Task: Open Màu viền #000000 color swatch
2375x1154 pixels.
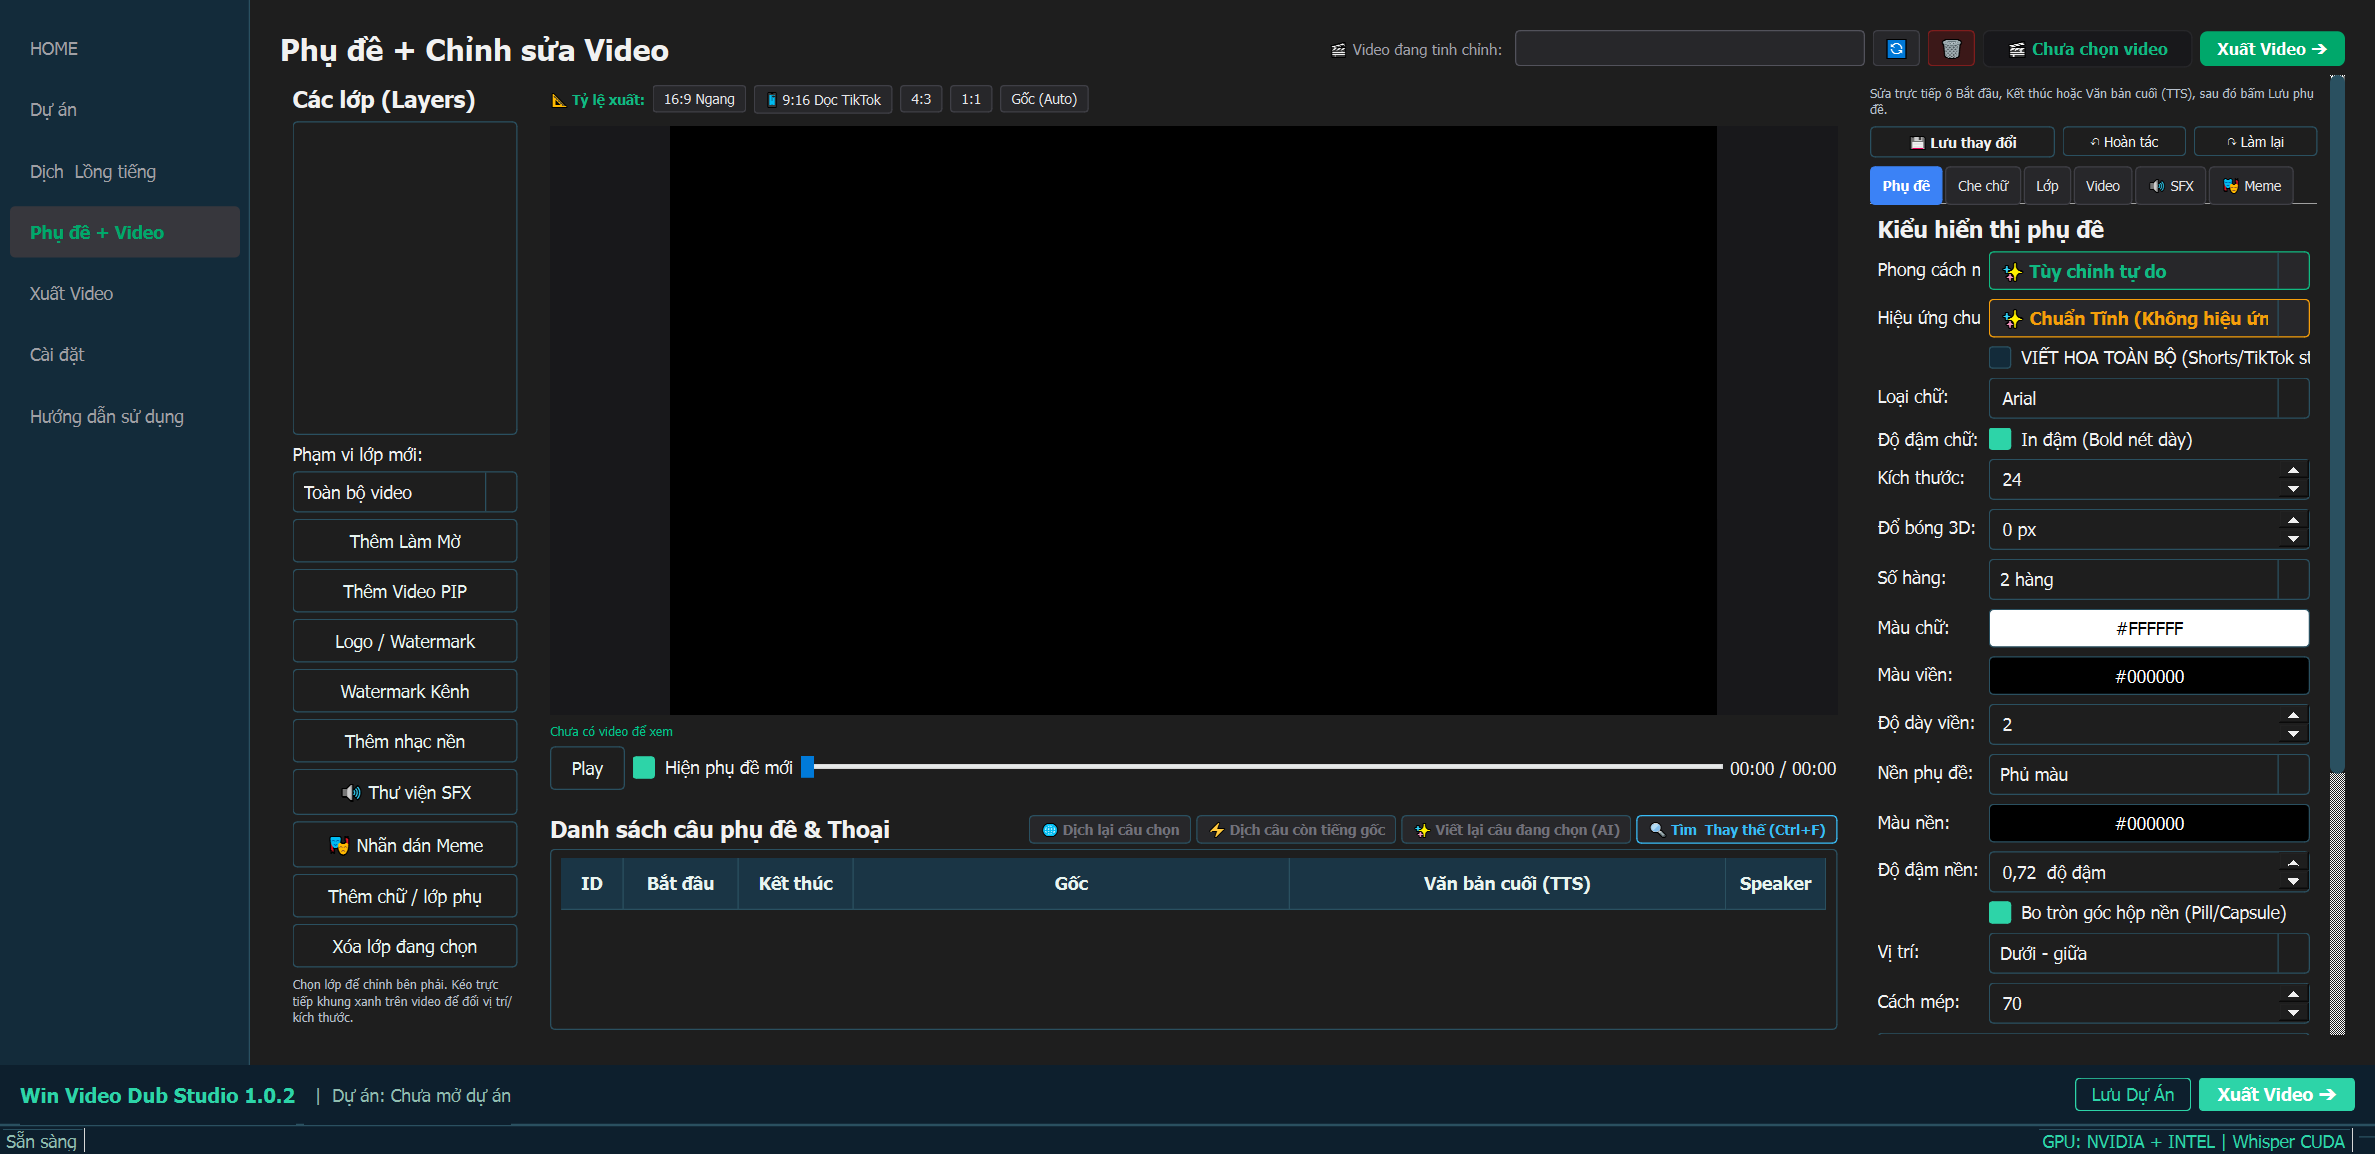Action: point(2148,676)
